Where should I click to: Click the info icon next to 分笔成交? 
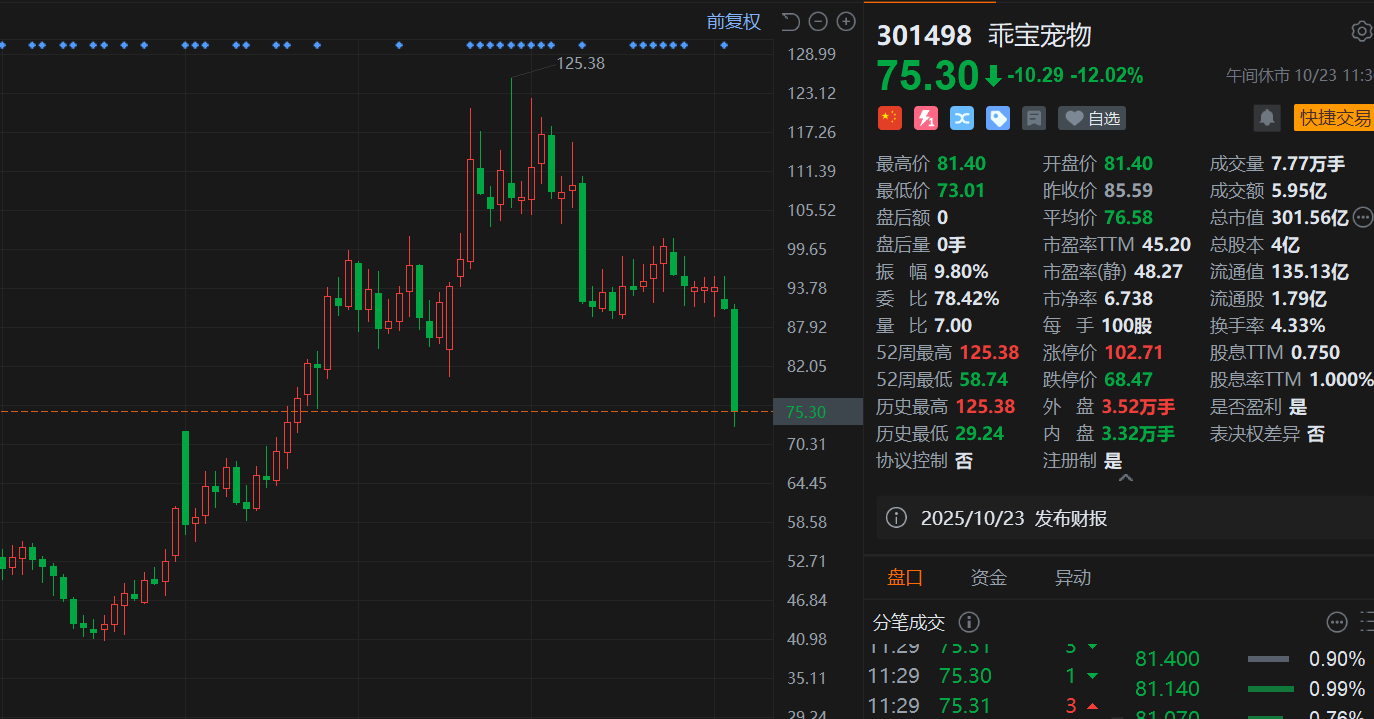click(969, 622)
